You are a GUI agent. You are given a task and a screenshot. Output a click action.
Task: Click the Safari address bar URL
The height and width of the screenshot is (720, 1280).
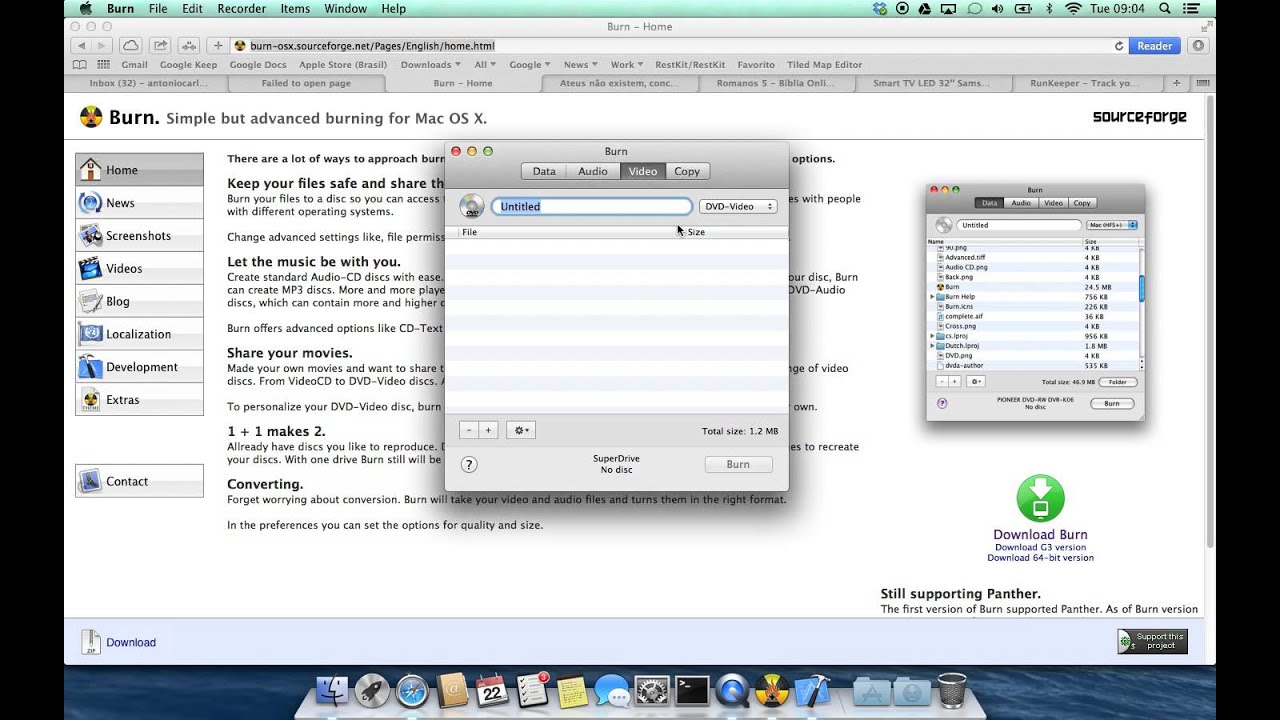(x=372, y=46)
